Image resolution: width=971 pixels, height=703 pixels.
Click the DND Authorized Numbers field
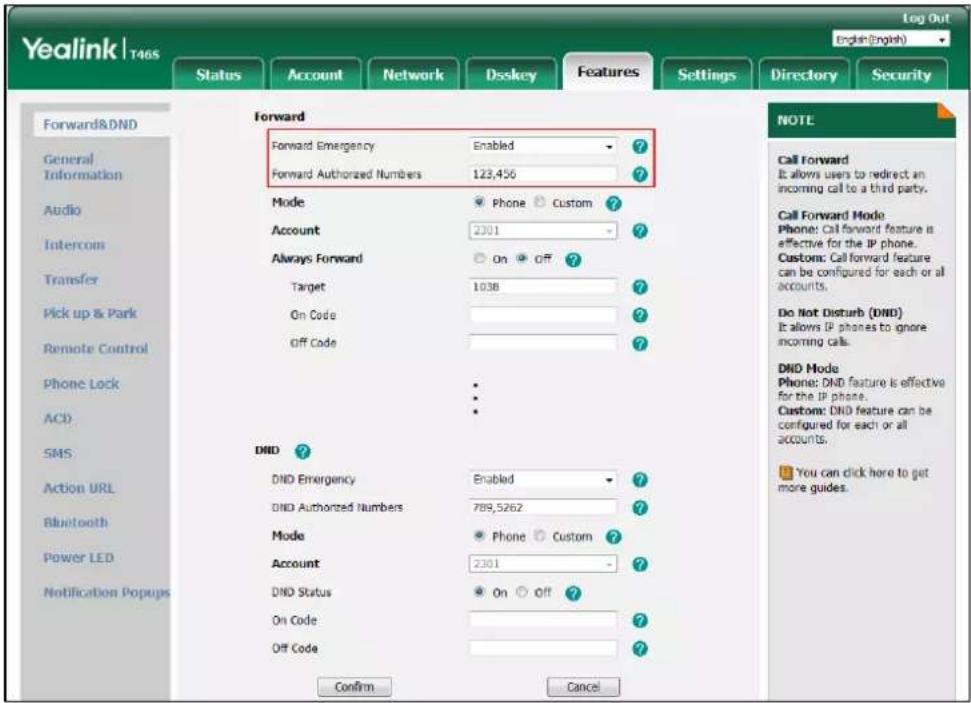(x=542, y=507)
